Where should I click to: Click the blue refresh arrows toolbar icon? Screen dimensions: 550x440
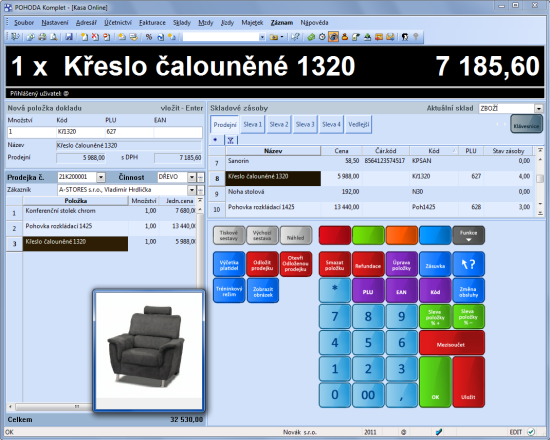[x=160, y=36]
